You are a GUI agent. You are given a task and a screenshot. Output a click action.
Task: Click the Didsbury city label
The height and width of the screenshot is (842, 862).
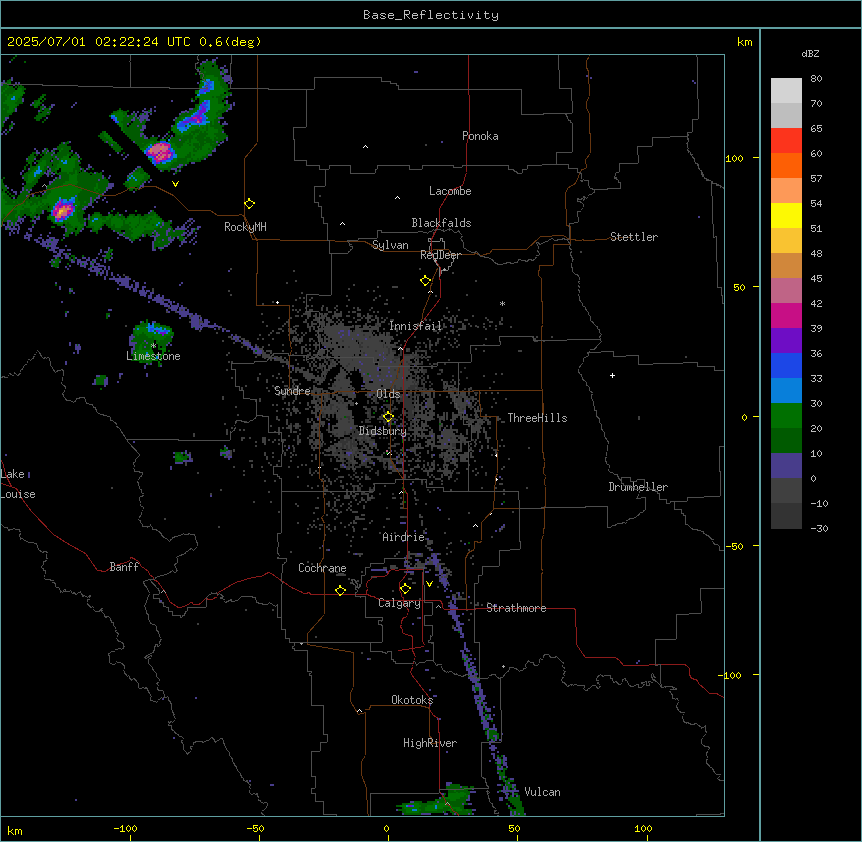tap(383, 431)
